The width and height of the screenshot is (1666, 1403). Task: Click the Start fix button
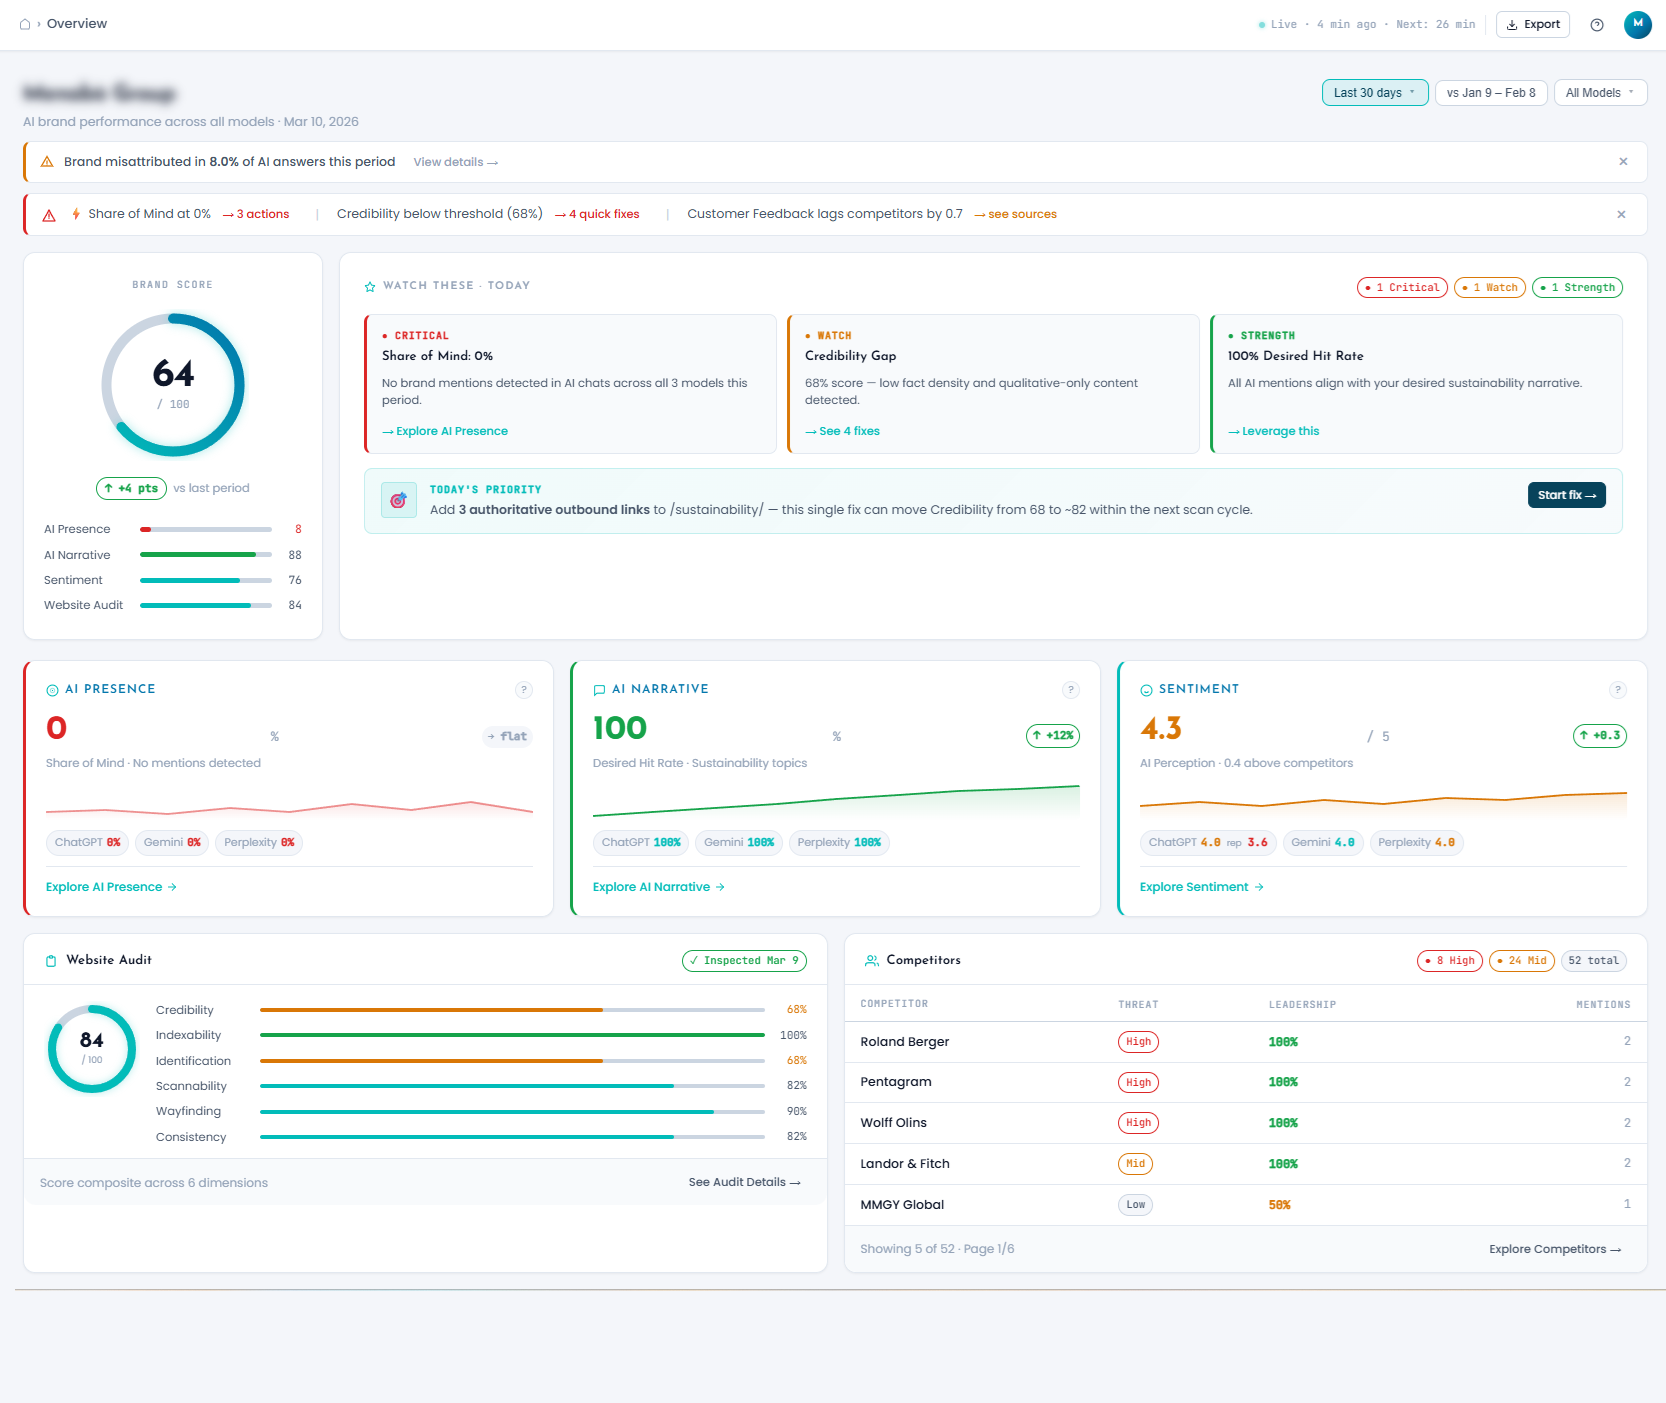click(1566, 494)
